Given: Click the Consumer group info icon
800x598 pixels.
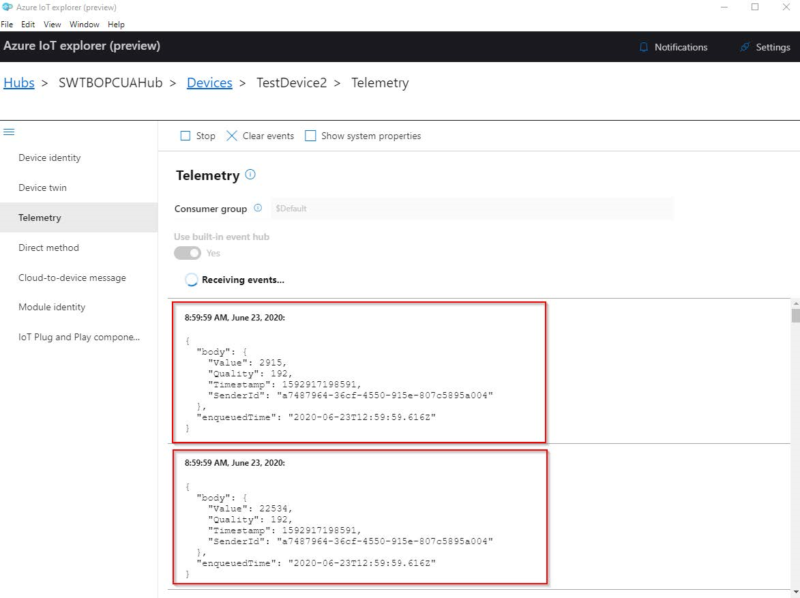Looking at the screenshot, I should coord(258,208).
